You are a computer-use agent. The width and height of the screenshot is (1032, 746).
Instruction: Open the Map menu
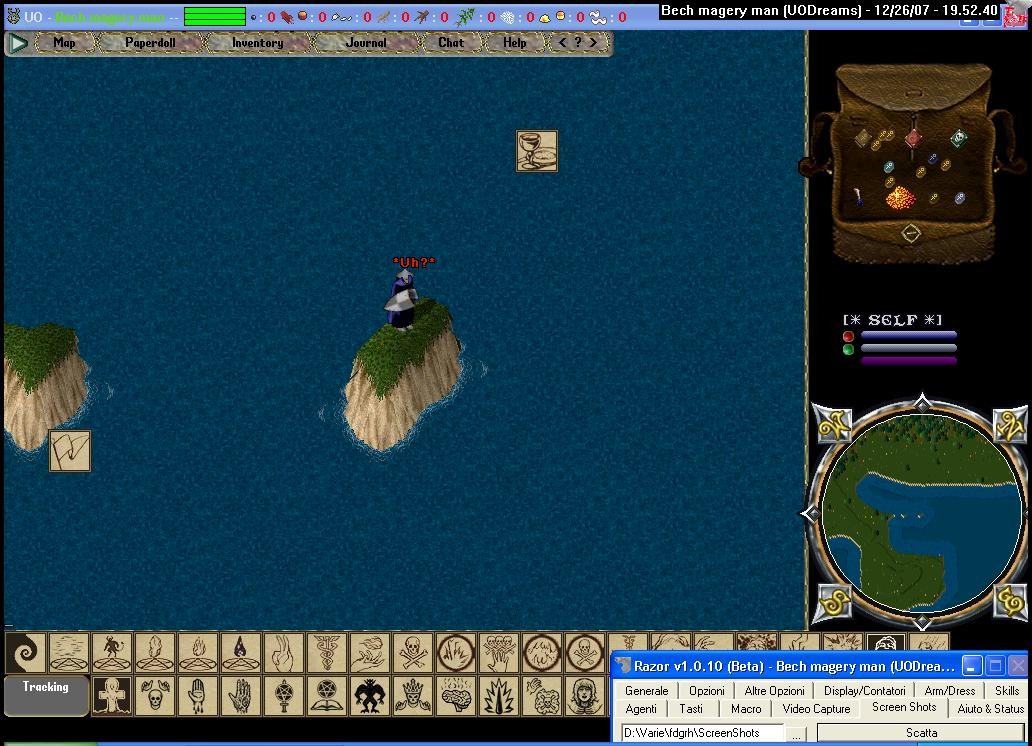pos(64,43)
